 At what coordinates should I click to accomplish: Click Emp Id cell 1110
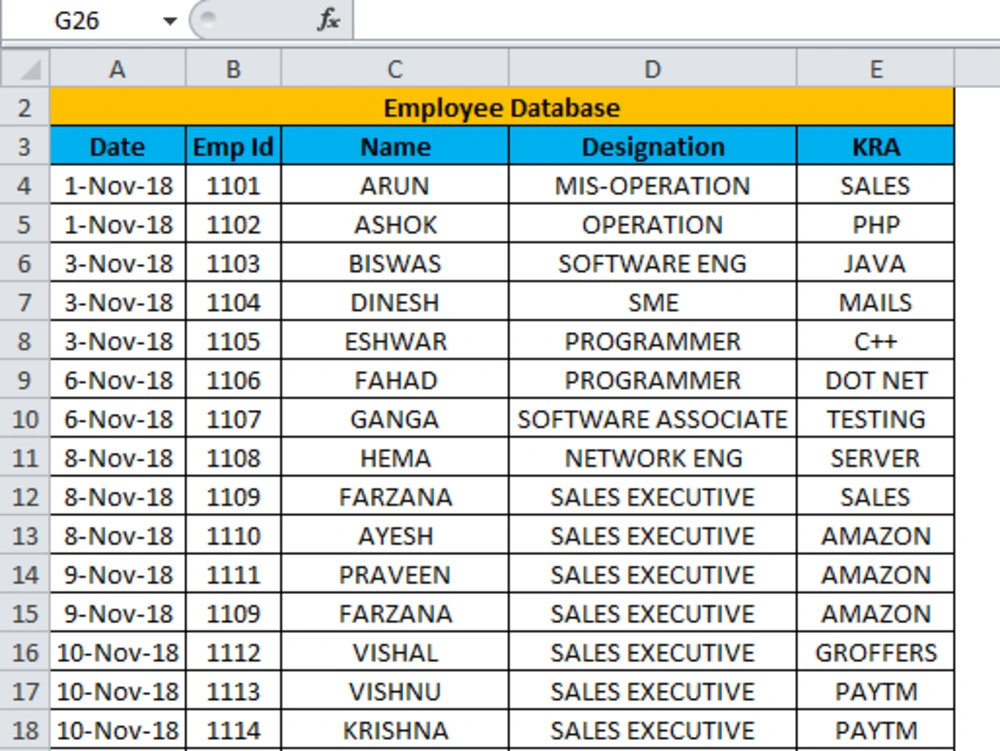click(x=233, y=536)
